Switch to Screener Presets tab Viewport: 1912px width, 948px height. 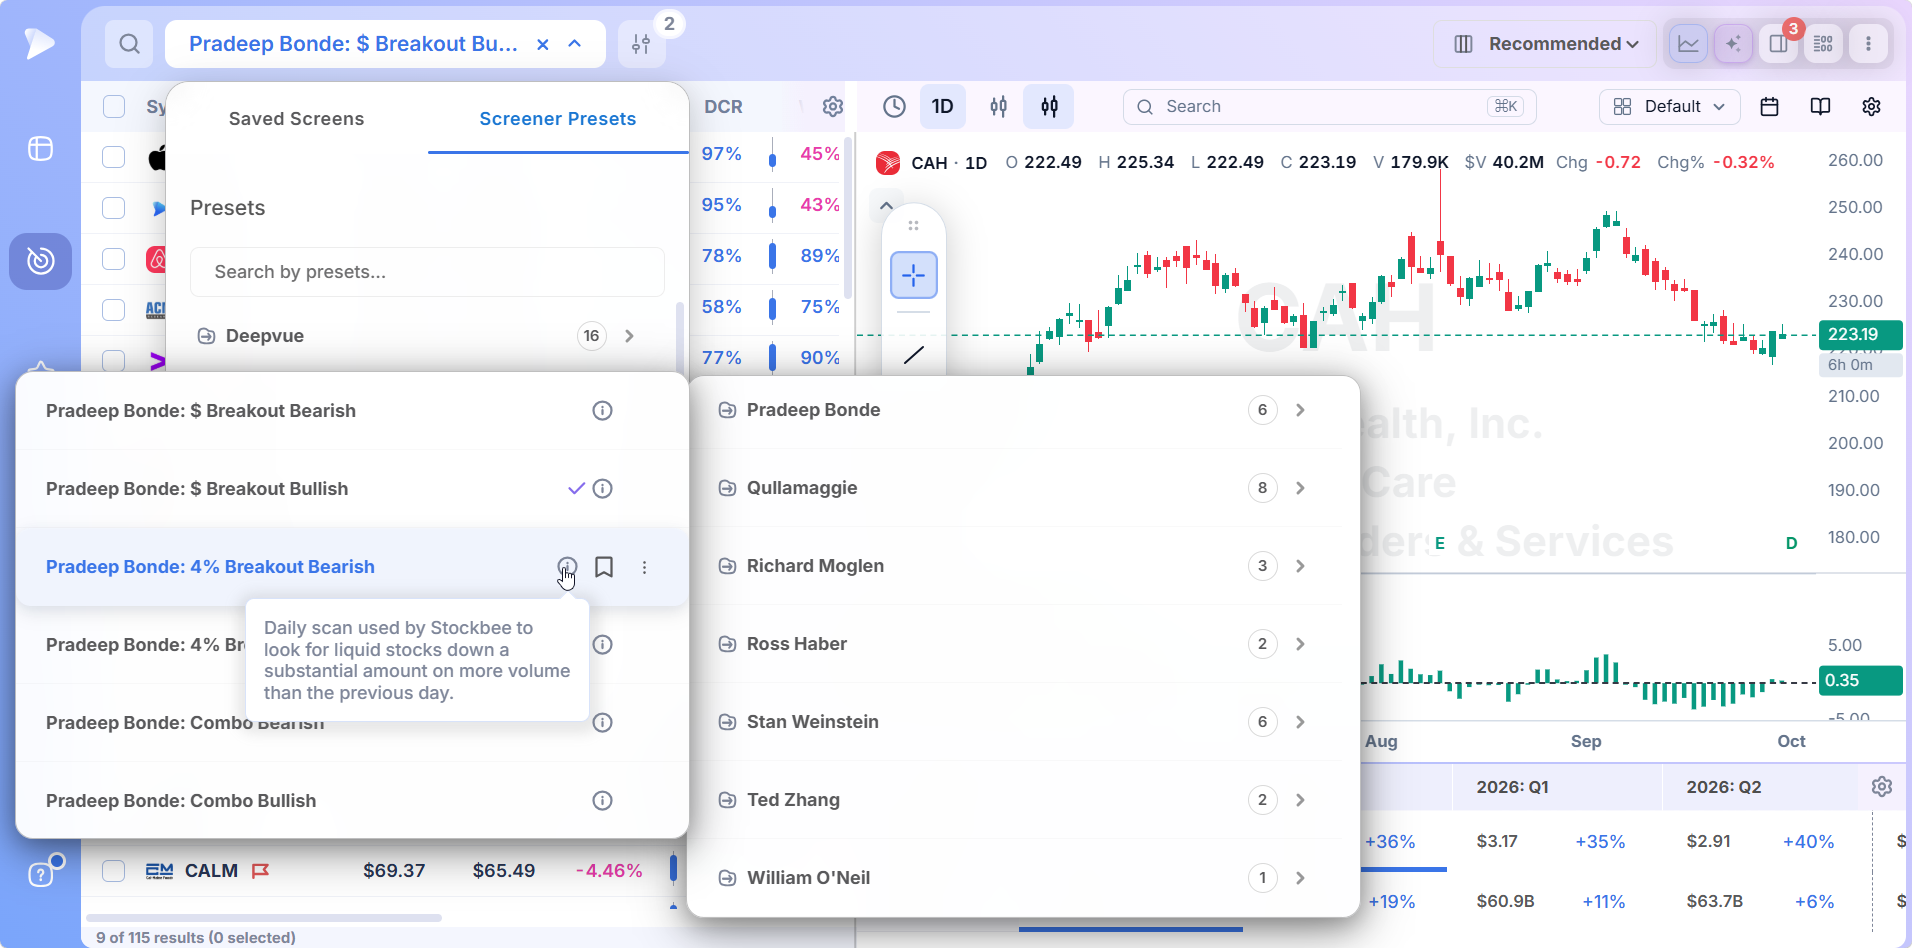pyautogui.click(x=557, y=119)
